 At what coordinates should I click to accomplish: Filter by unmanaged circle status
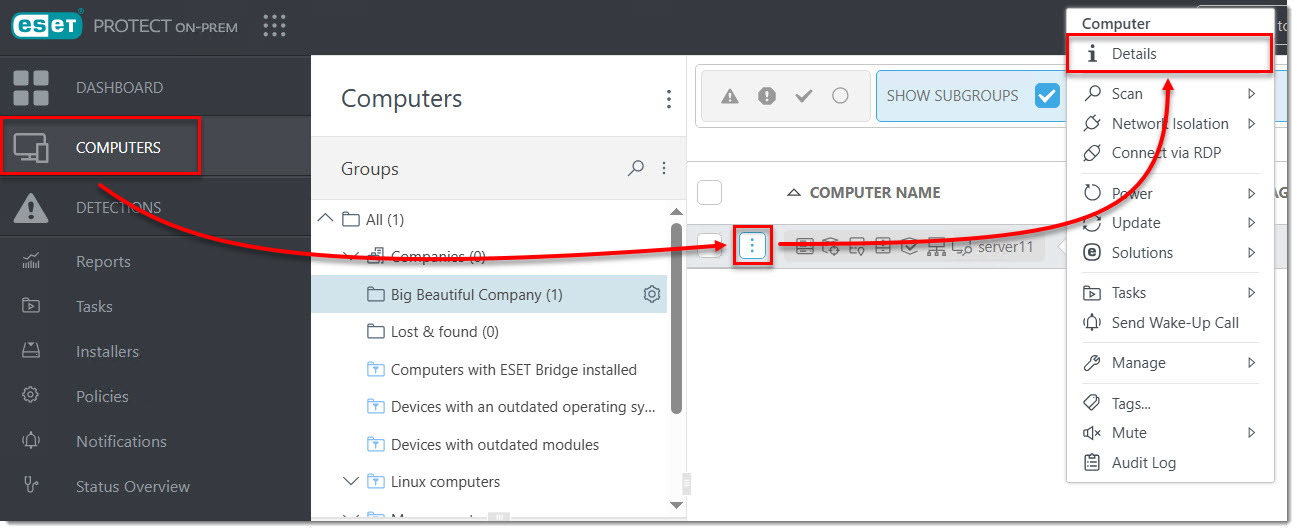pos(840,96)
